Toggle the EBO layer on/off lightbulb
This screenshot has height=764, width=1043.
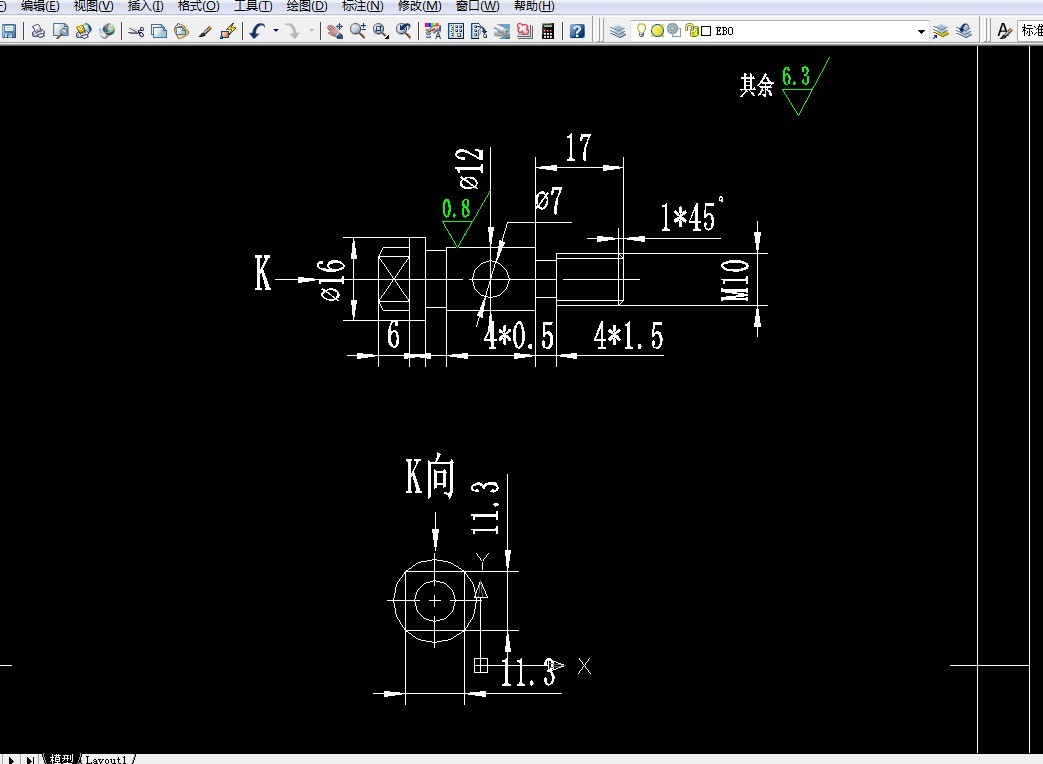(641, 30)
